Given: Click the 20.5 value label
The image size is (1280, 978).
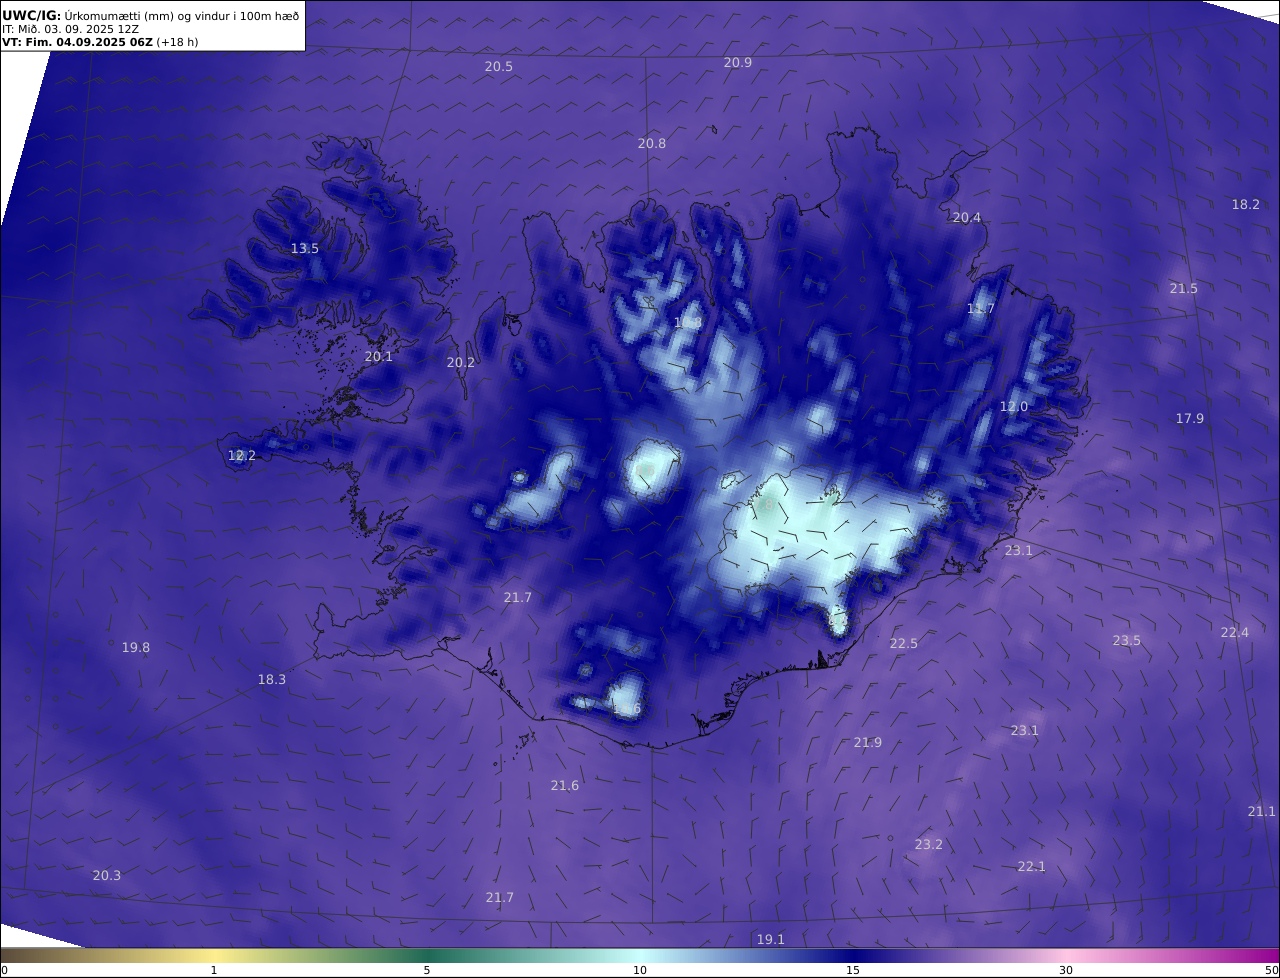Looking at the screenshot, I should (x=499, y=67).
